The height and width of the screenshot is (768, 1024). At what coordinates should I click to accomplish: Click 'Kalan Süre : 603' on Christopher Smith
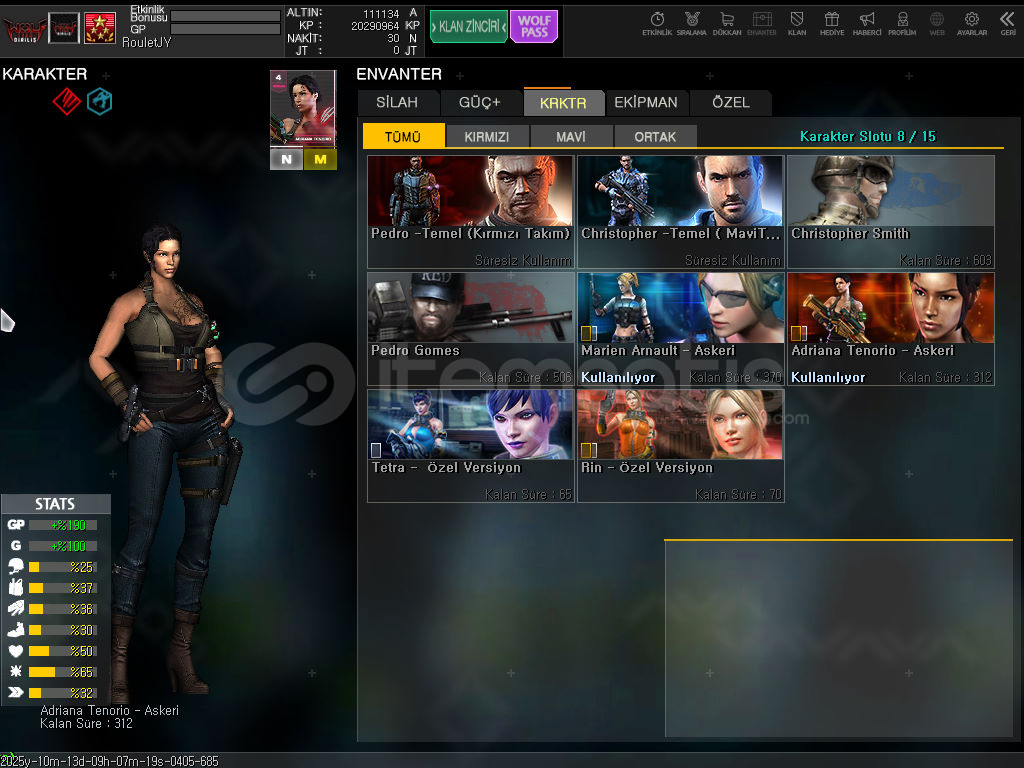[945, 260]
